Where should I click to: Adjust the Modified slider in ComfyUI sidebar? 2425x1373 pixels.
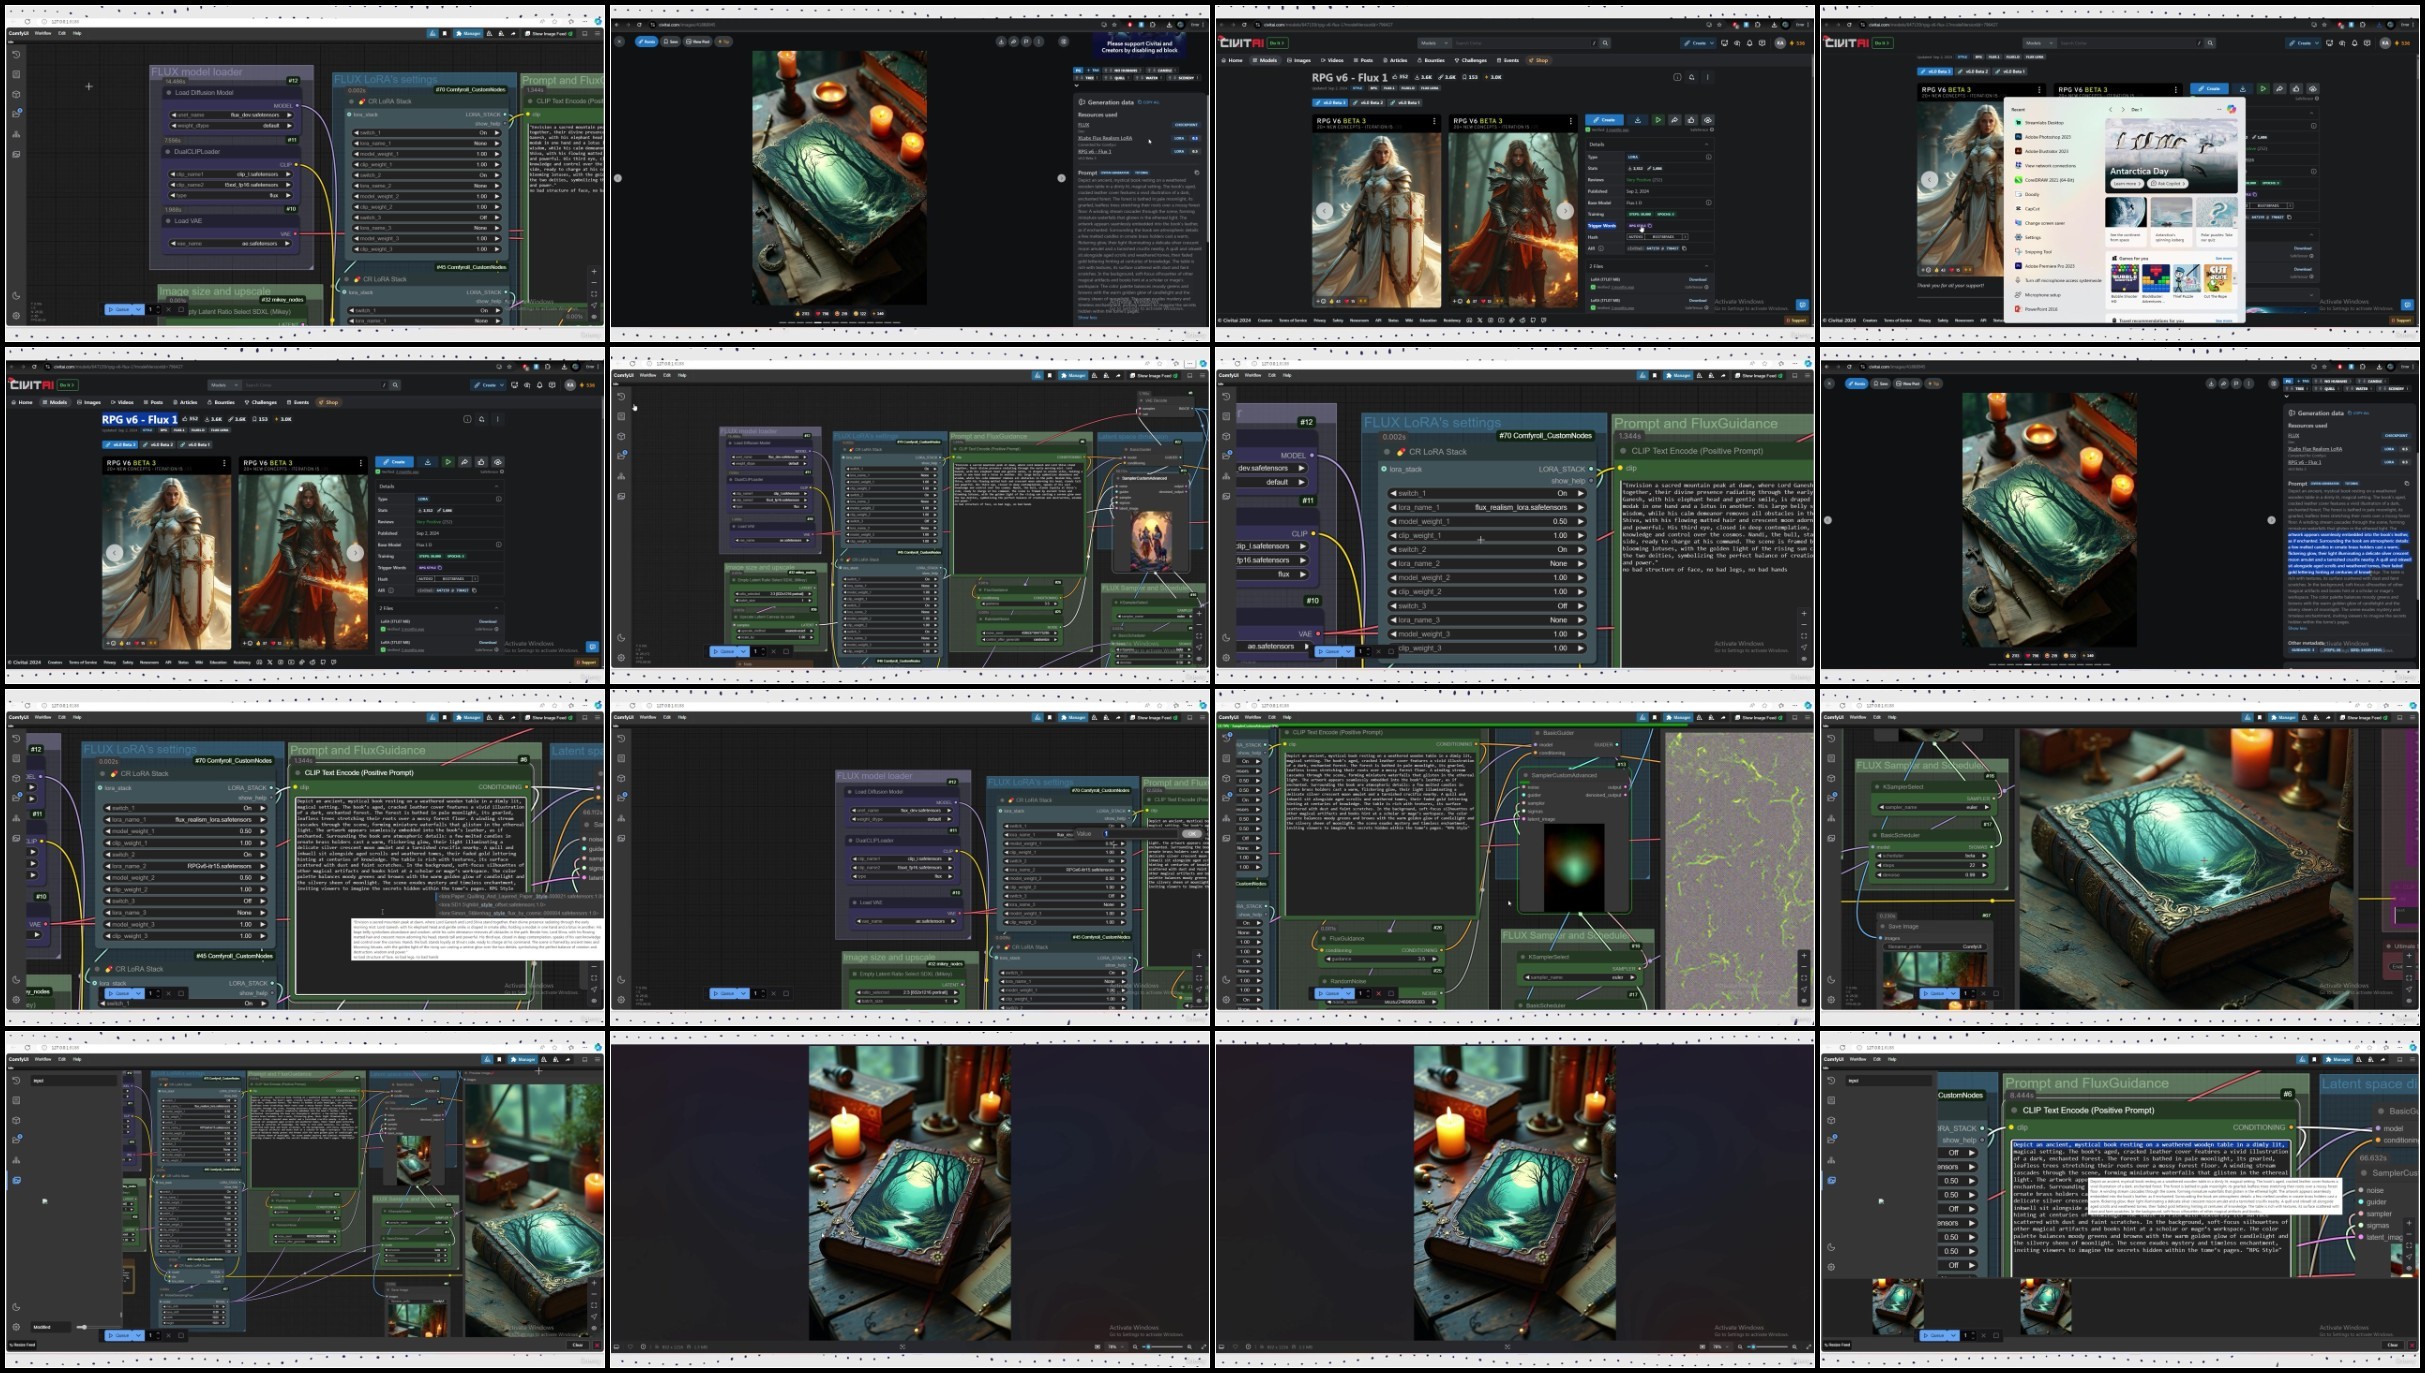[x=82, y=1327]
